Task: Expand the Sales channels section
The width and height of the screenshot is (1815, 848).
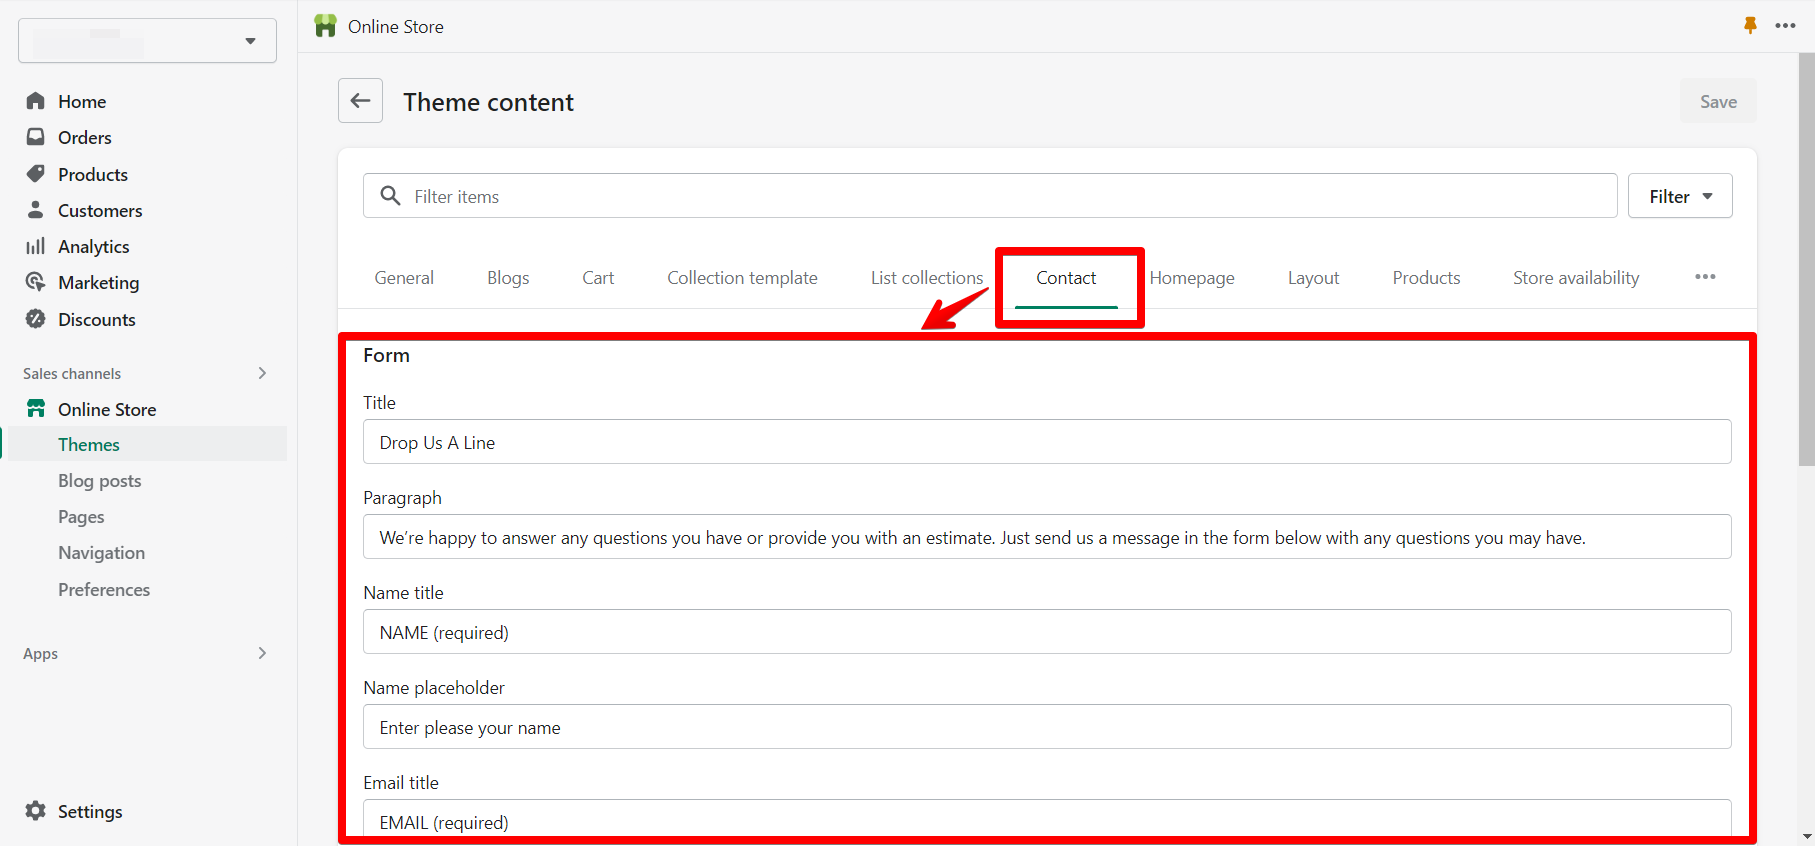Action: (262, 373)
